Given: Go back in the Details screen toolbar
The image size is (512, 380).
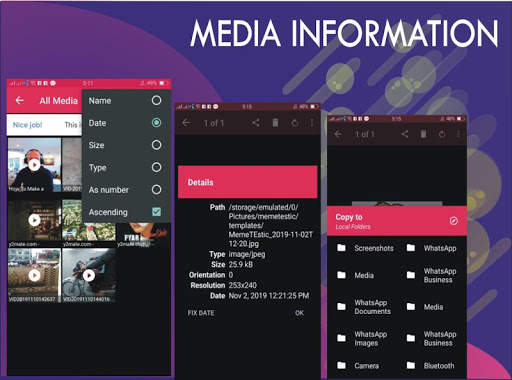Looking at the screenshot, I should coord(186,123).
